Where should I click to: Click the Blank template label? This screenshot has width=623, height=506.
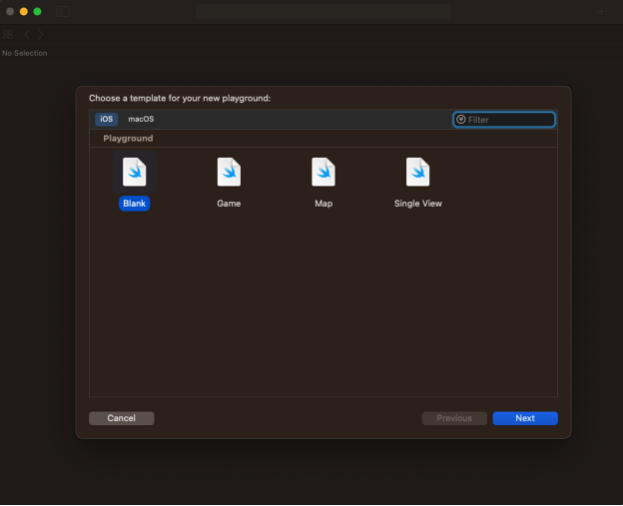[x=134, y=203]
